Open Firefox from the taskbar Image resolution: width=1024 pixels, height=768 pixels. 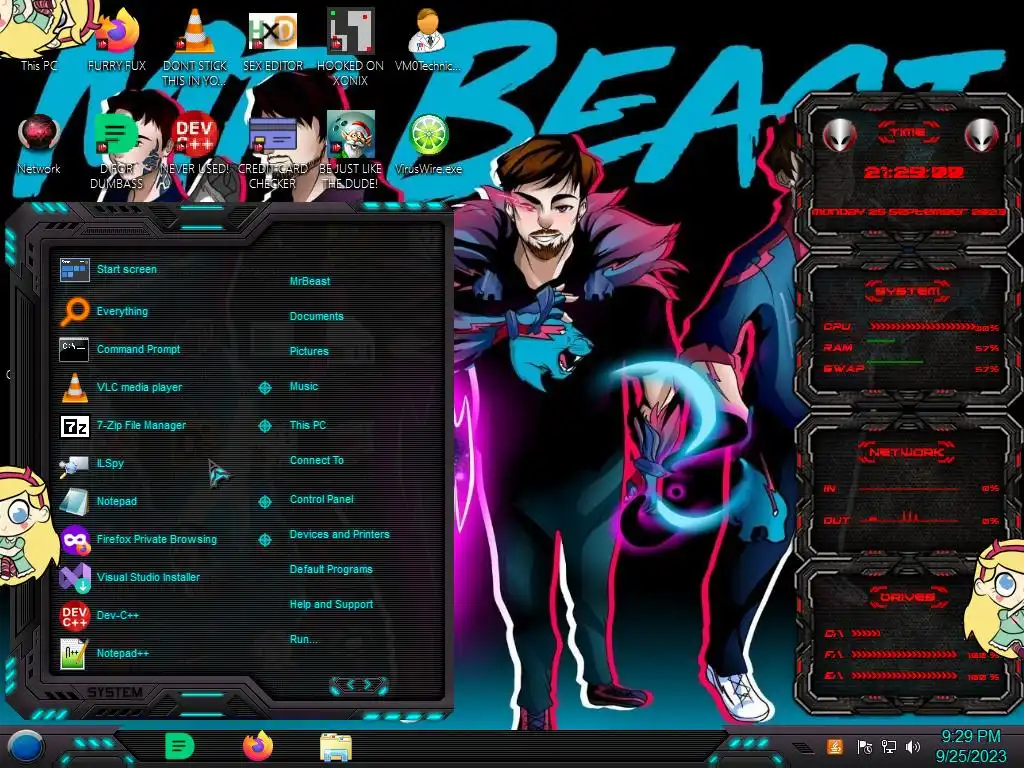258,746
